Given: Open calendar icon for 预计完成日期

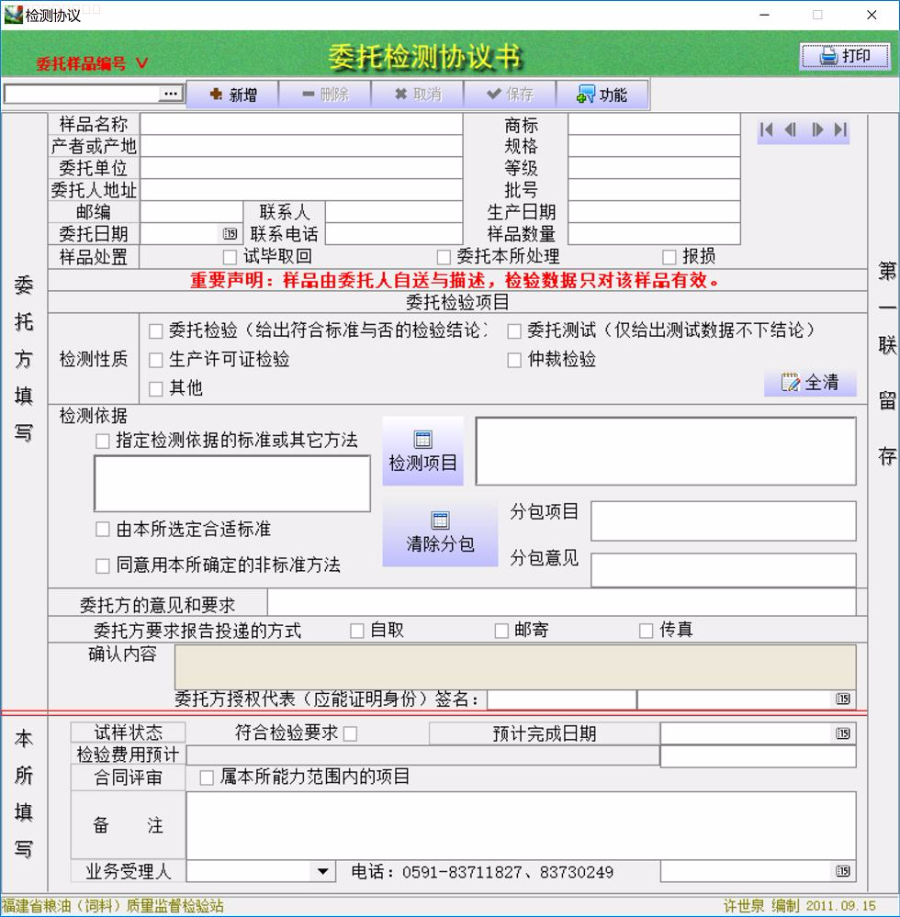Looking at the screenshot, I should coord(843,733).
